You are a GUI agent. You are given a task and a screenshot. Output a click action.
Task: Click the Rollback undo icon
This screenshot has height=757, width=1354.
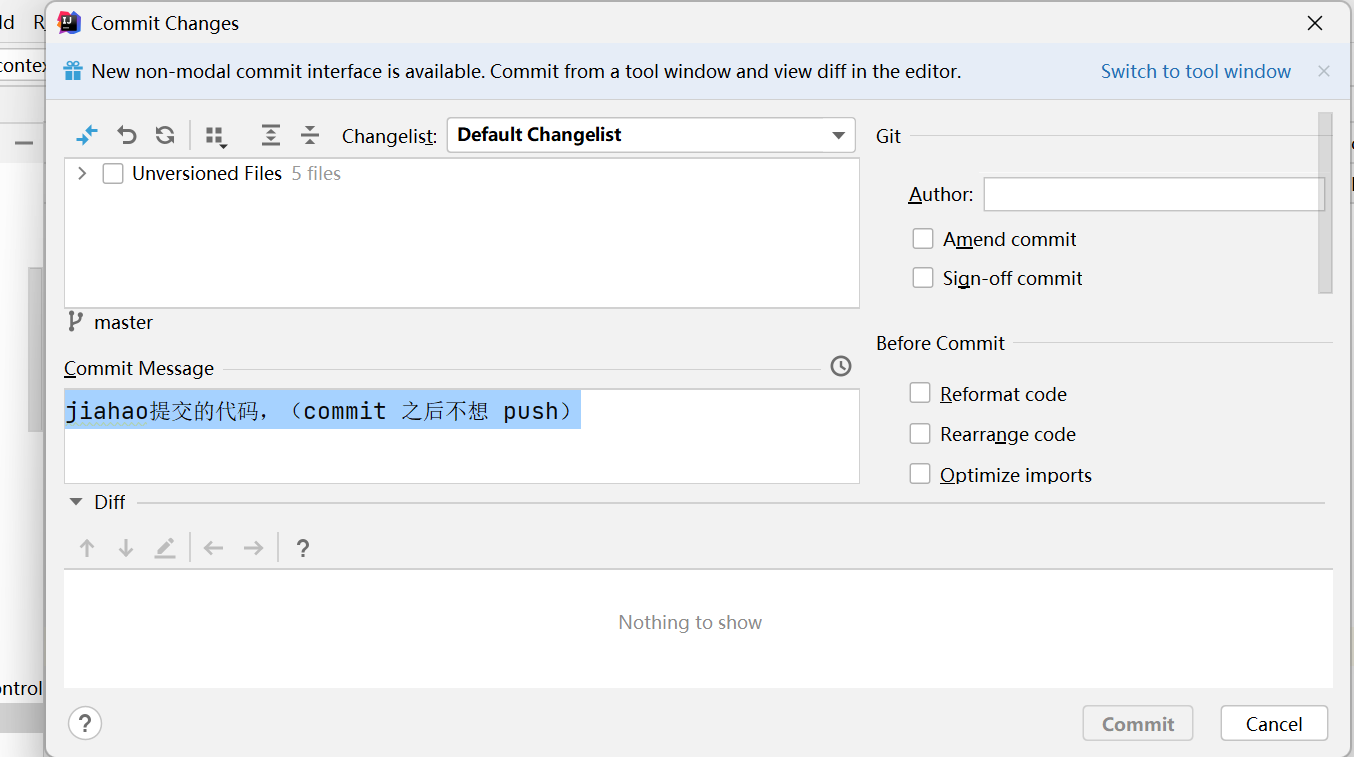(127, 135)
